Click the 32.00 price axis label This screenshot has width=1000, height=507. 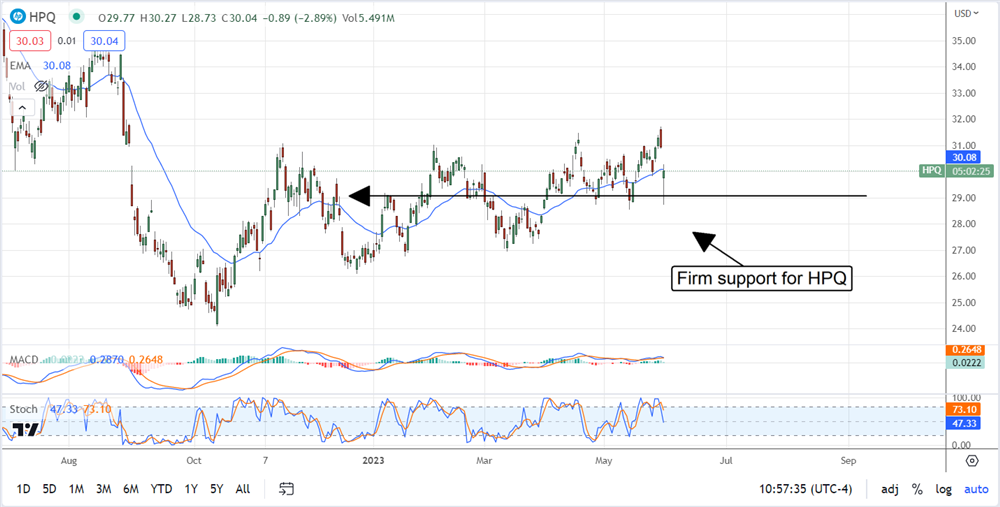966,119
